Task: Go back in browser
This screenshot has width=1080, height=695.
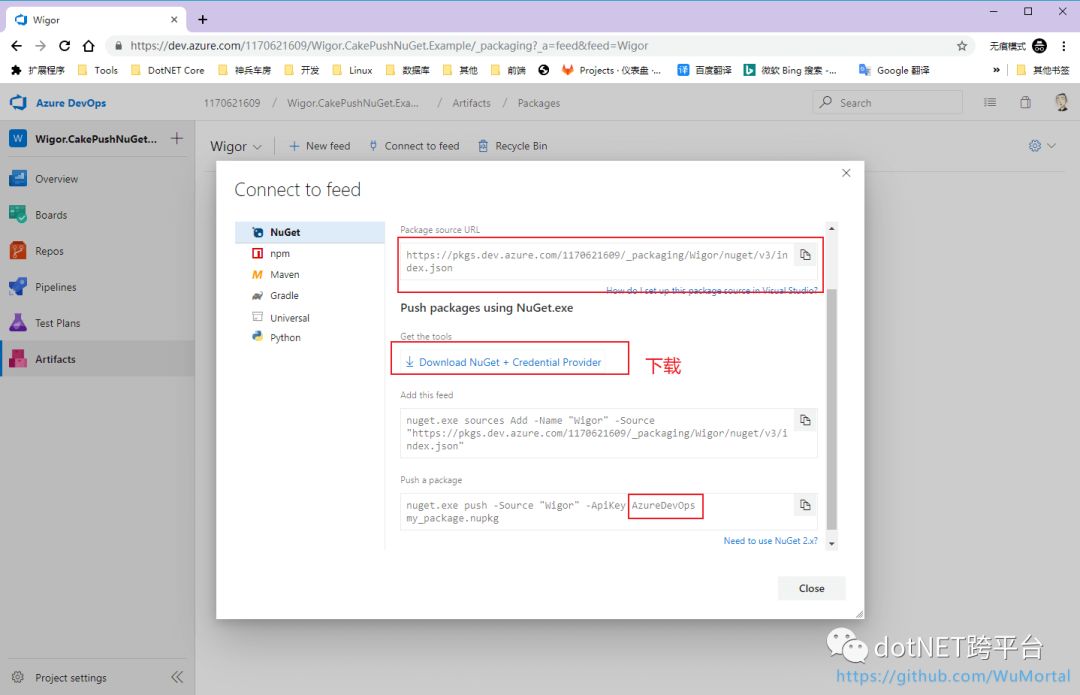Action: (x=17, y=45)
